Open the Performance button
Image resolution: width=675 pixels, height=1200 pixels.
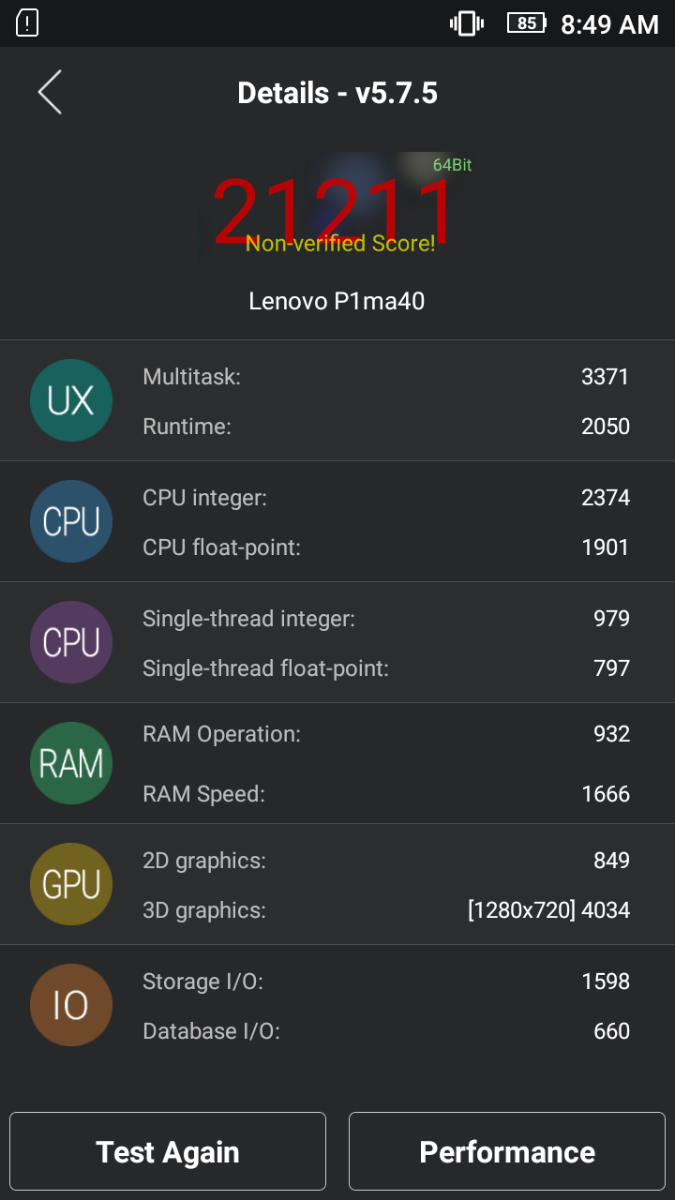pos(507,1152)
